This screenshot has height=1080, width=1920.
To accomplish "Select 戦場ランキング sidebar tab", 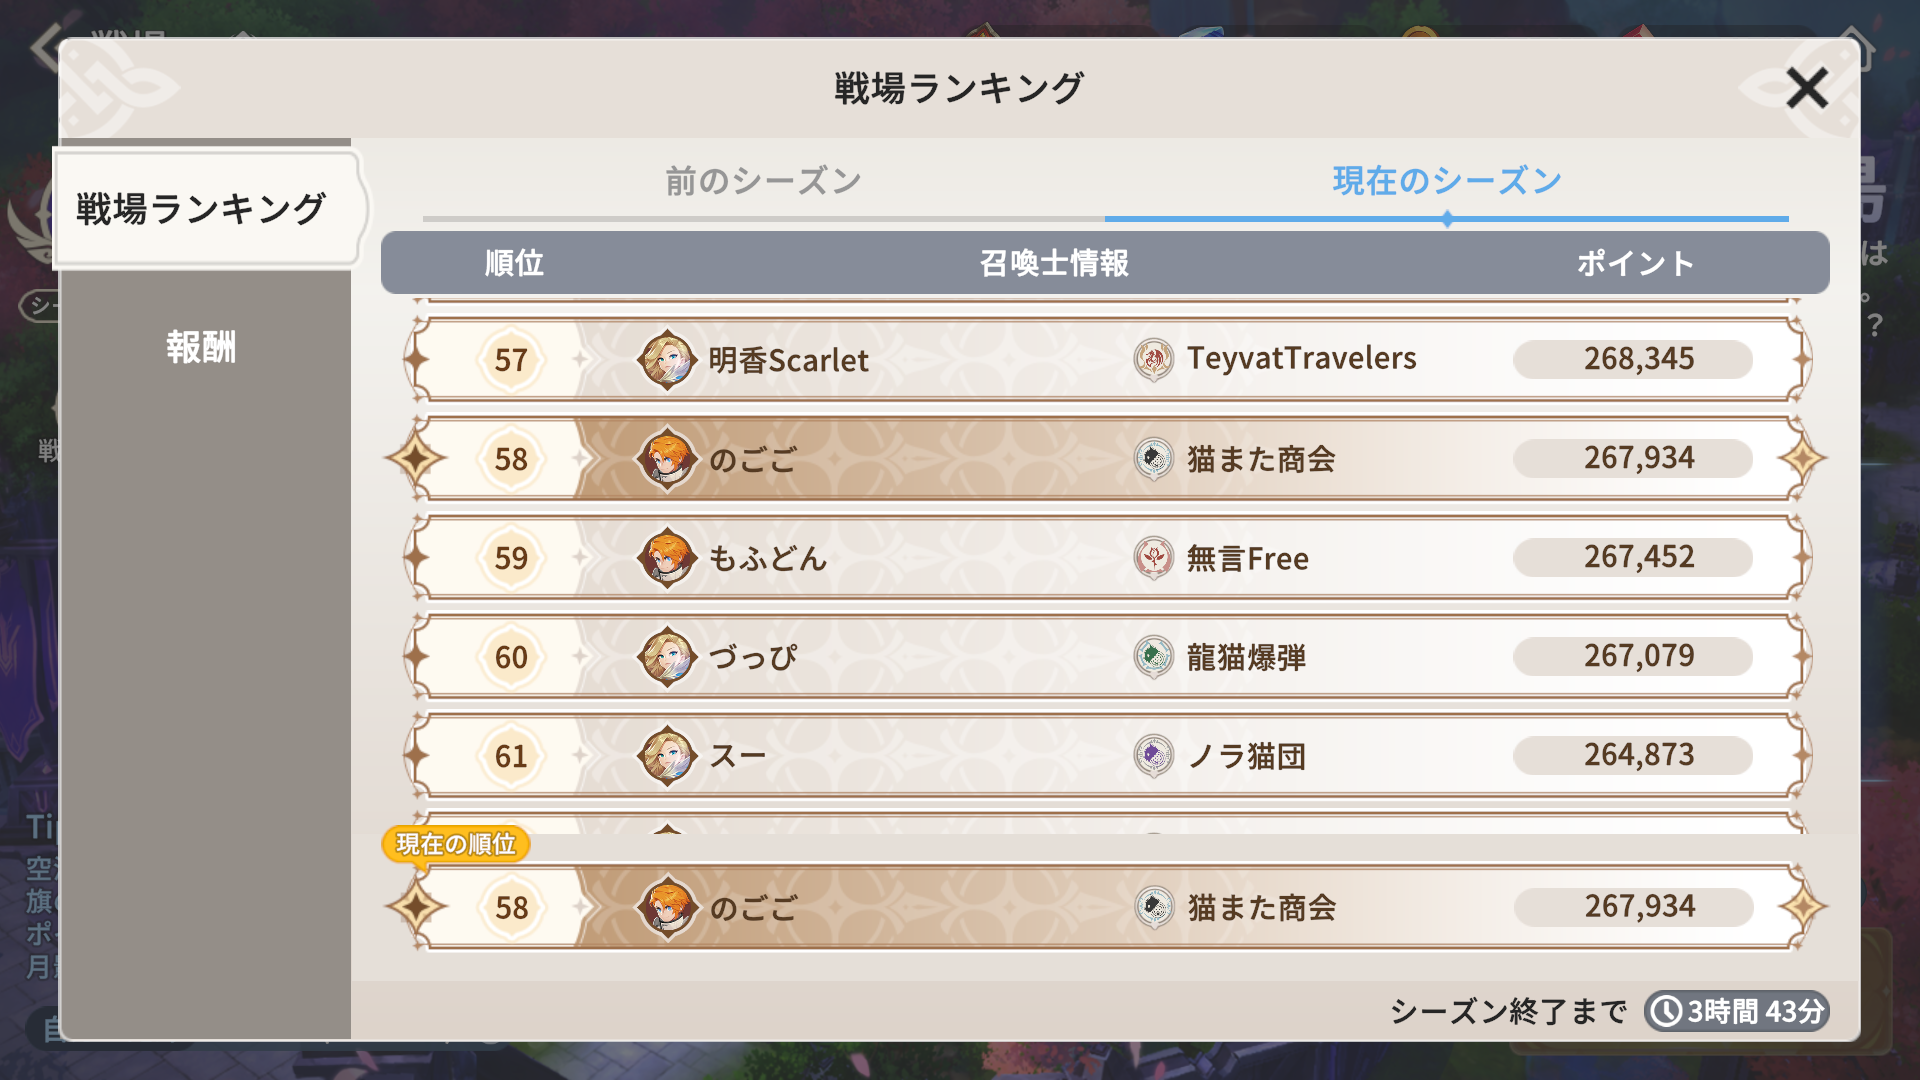I will [203, 209].
